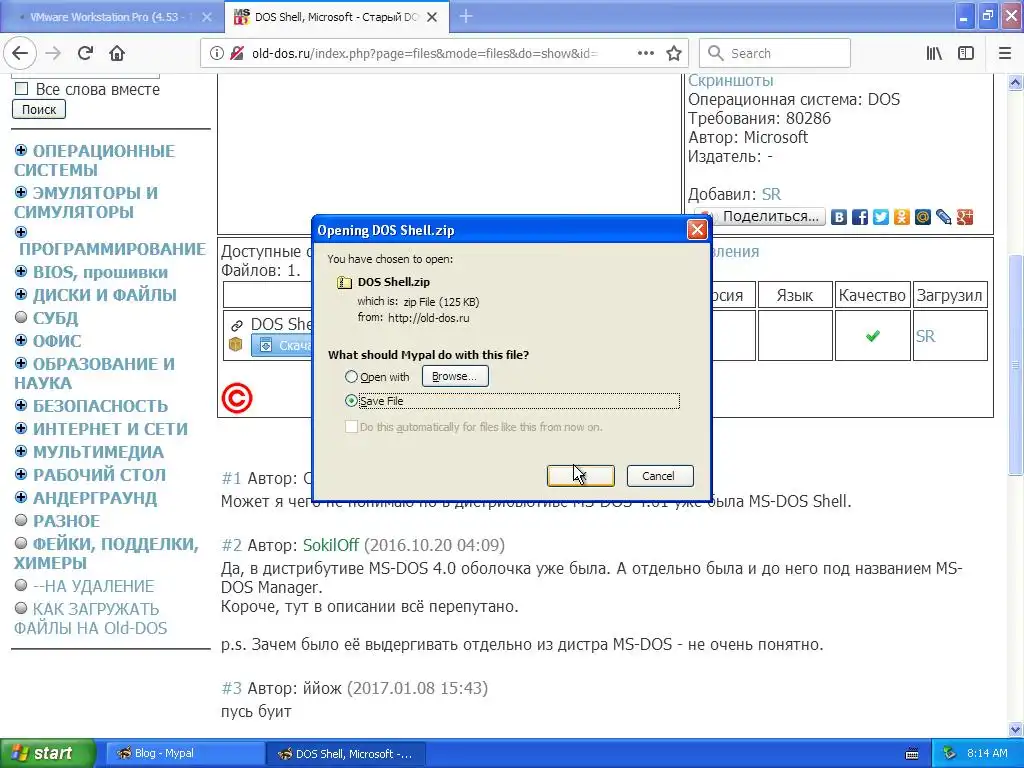Share via the Google Plus icon

[965, 217]
